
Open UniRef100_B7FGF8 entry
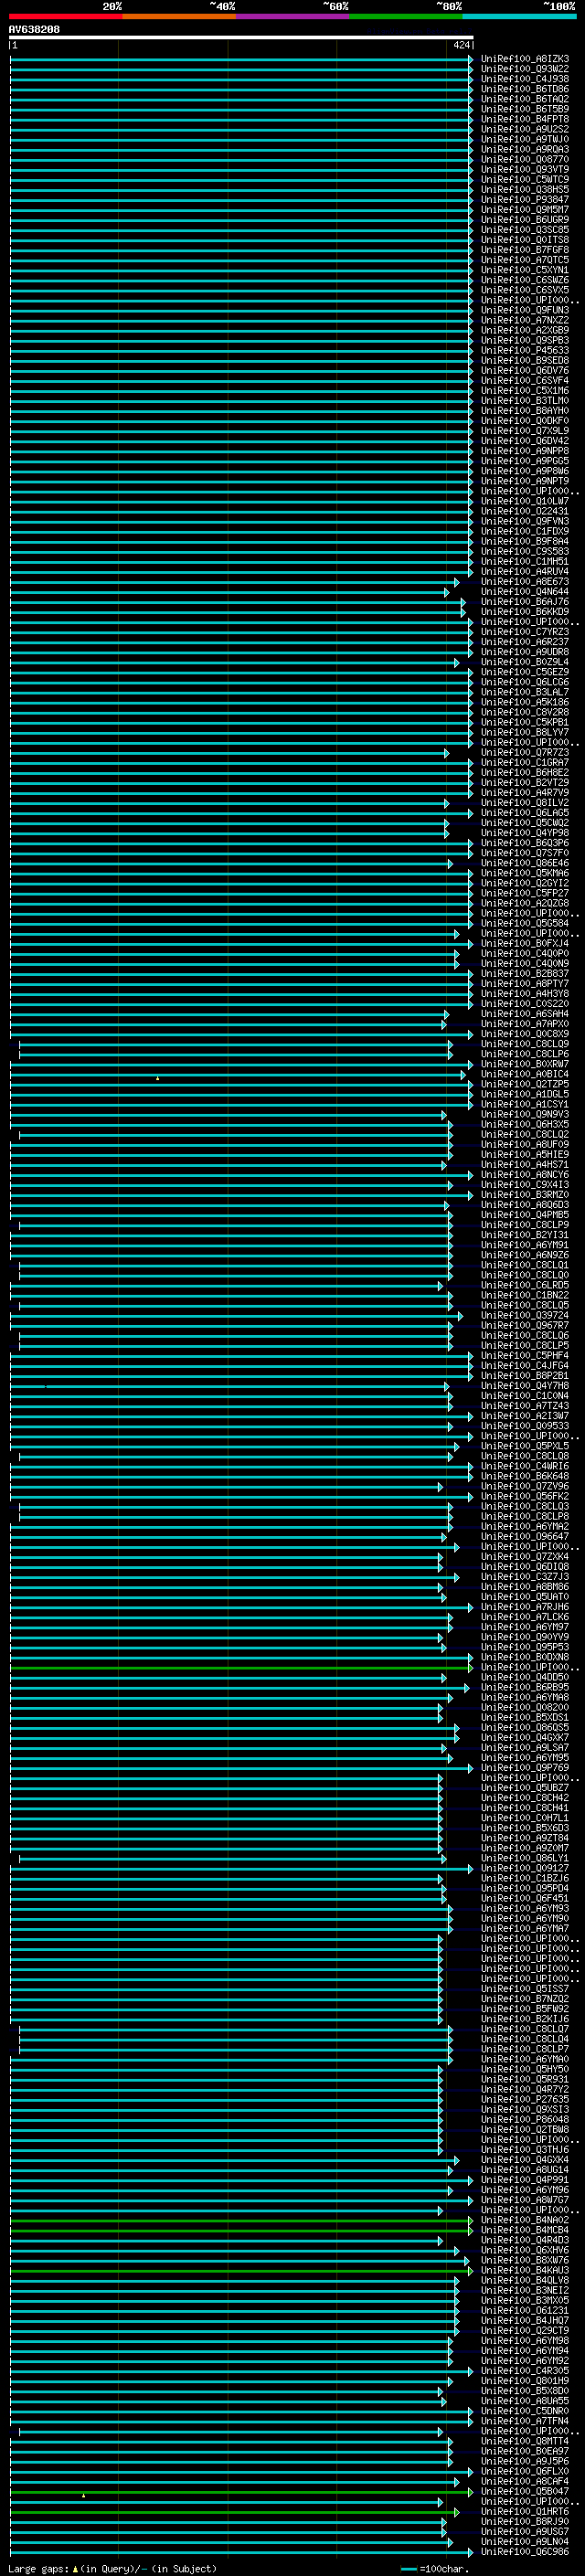[524, 250]
